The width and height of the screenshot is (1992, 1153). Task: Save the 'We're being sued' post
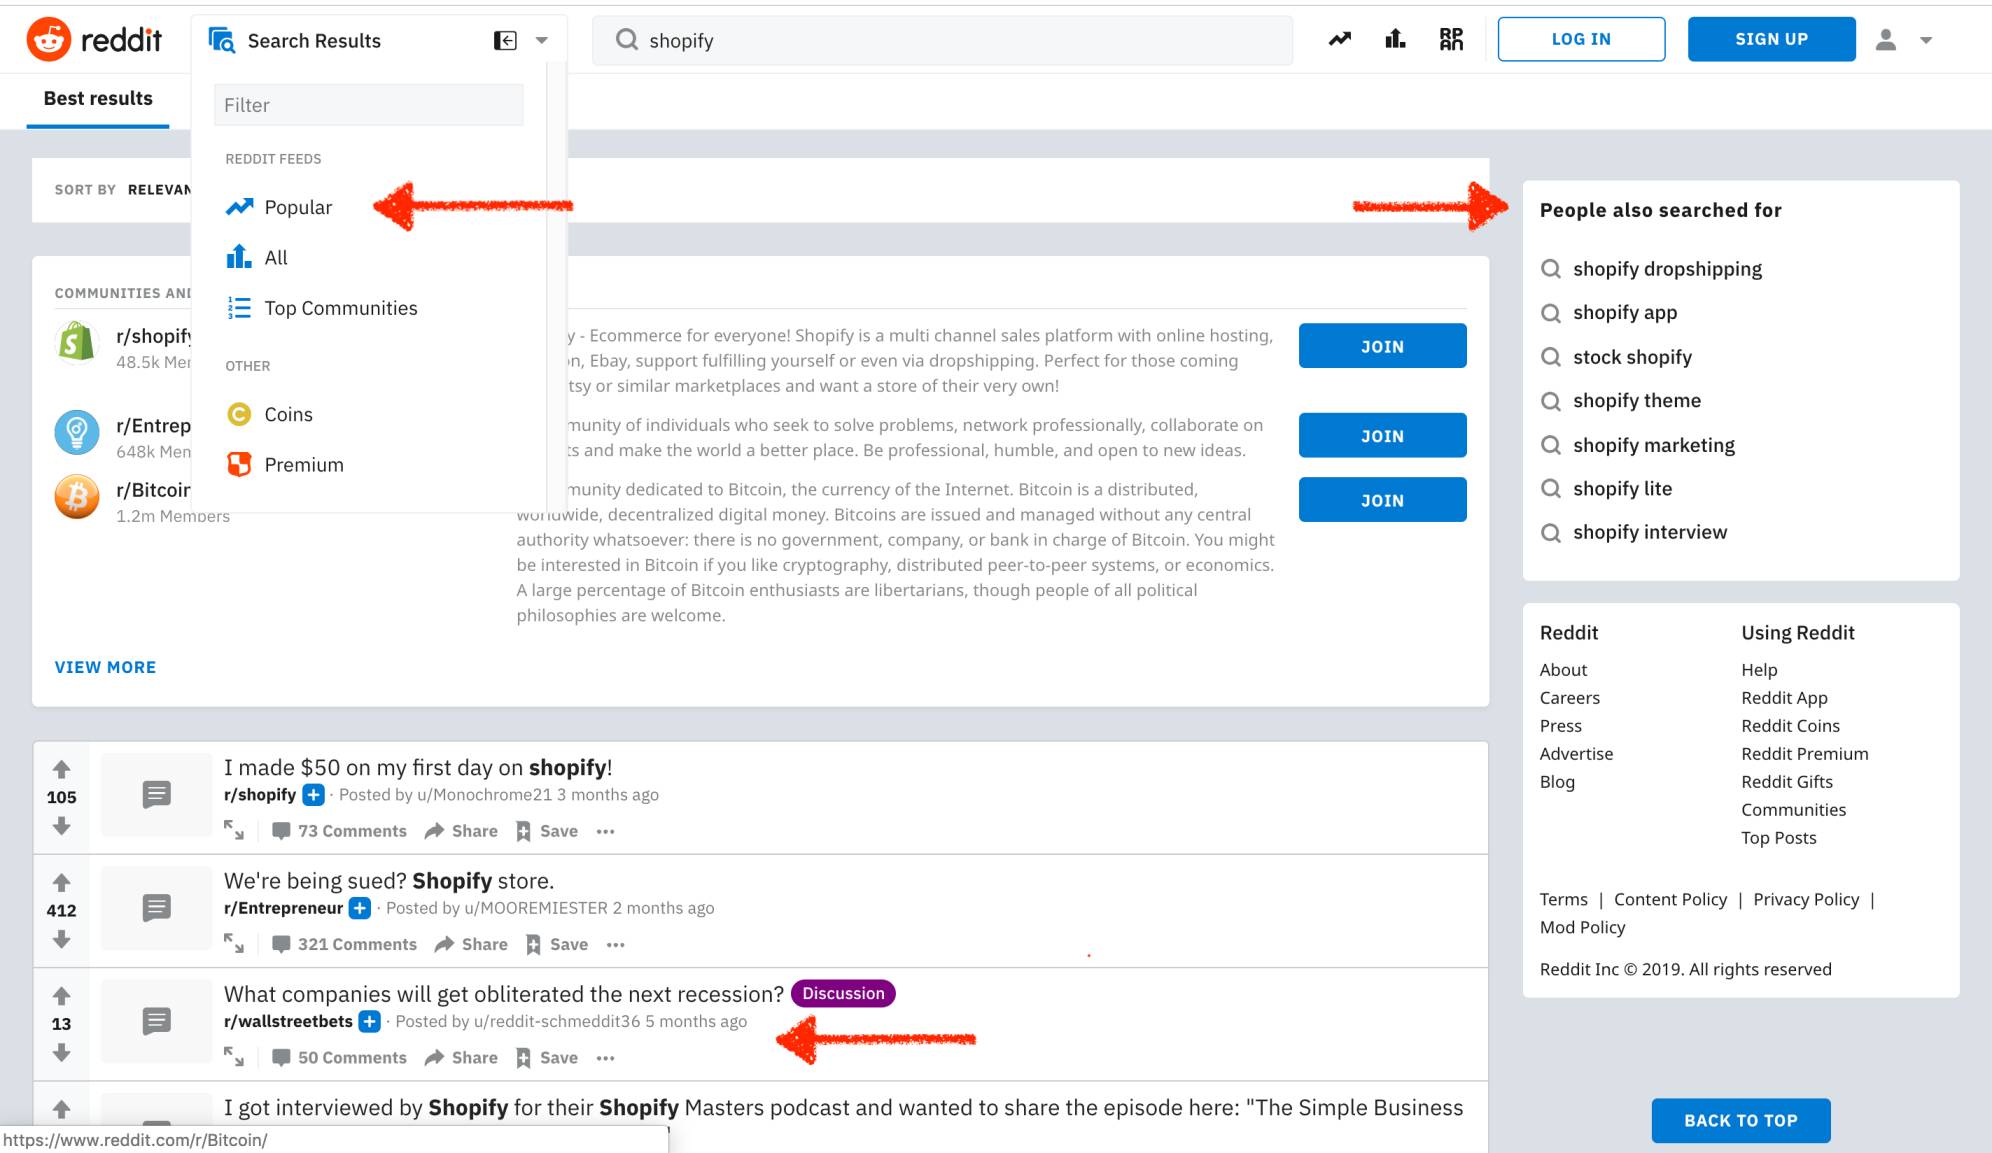[558, 944]
